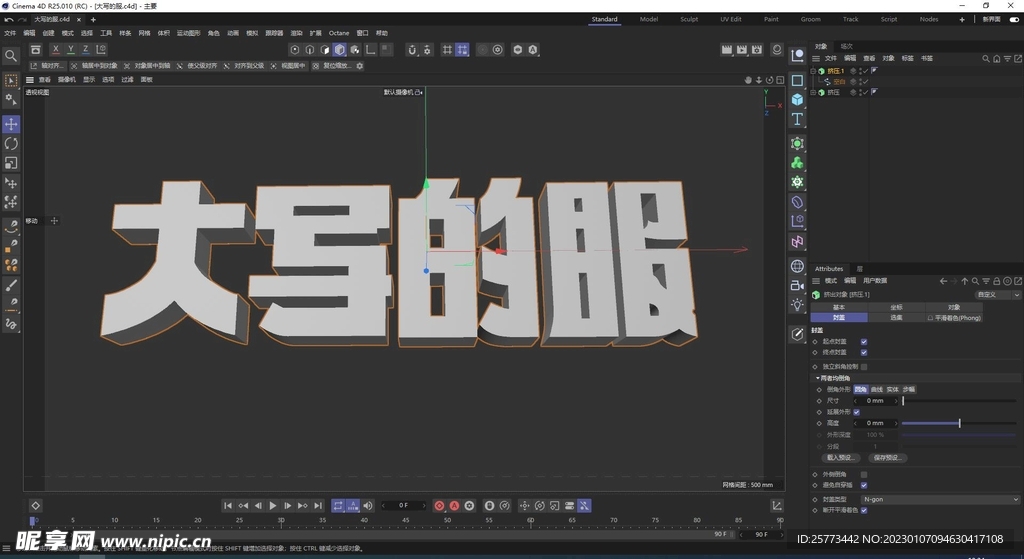Go back in Attributes history arrow
The height and width of the screenshot is (559, 1024).
tap(943, 281)
